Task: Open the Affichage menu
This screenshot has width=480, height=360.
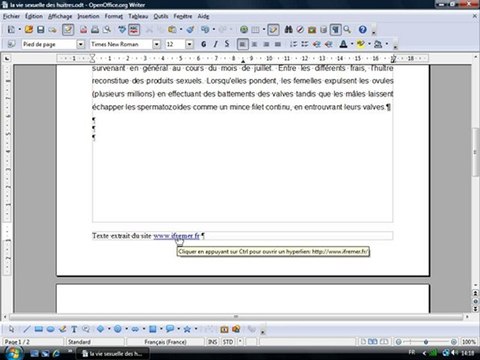Action: pyautogui.click(x=60, y=16)
